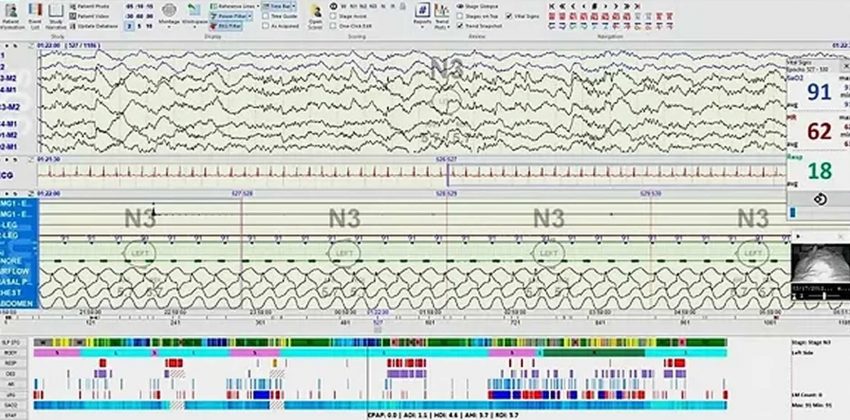Click the SaO2 value 91
This screenshot has width=850, height=420.
coord(819,91)
